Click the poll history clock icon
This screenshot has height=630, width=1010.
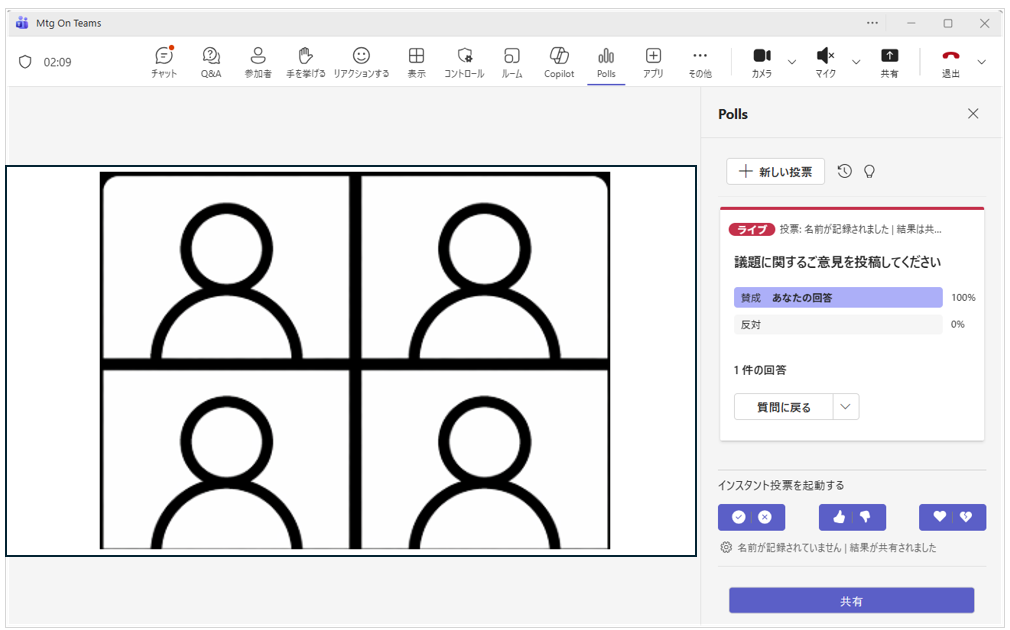coord(845,171)
